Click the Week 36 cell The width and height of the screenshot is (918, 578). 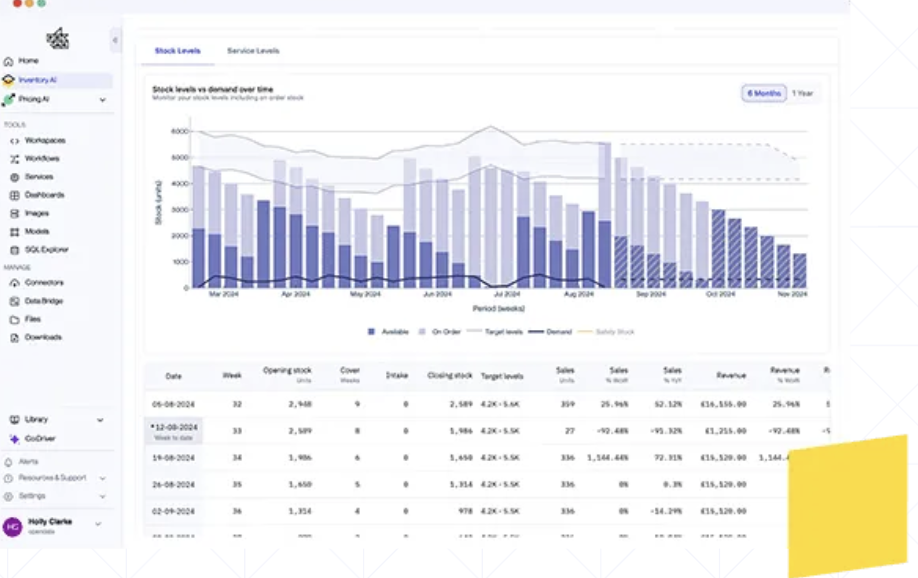(237, 511)
